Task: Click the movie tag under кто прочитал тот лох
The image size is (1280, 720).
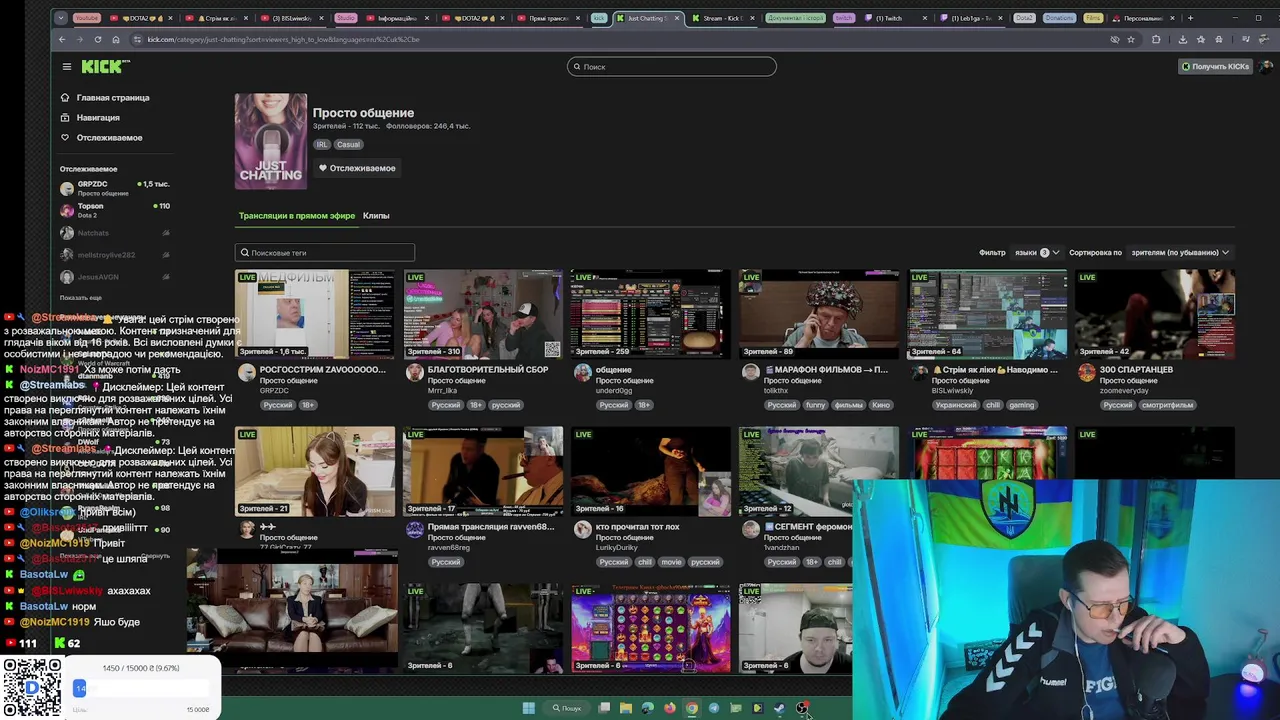Action: click(x=671, y=562)
